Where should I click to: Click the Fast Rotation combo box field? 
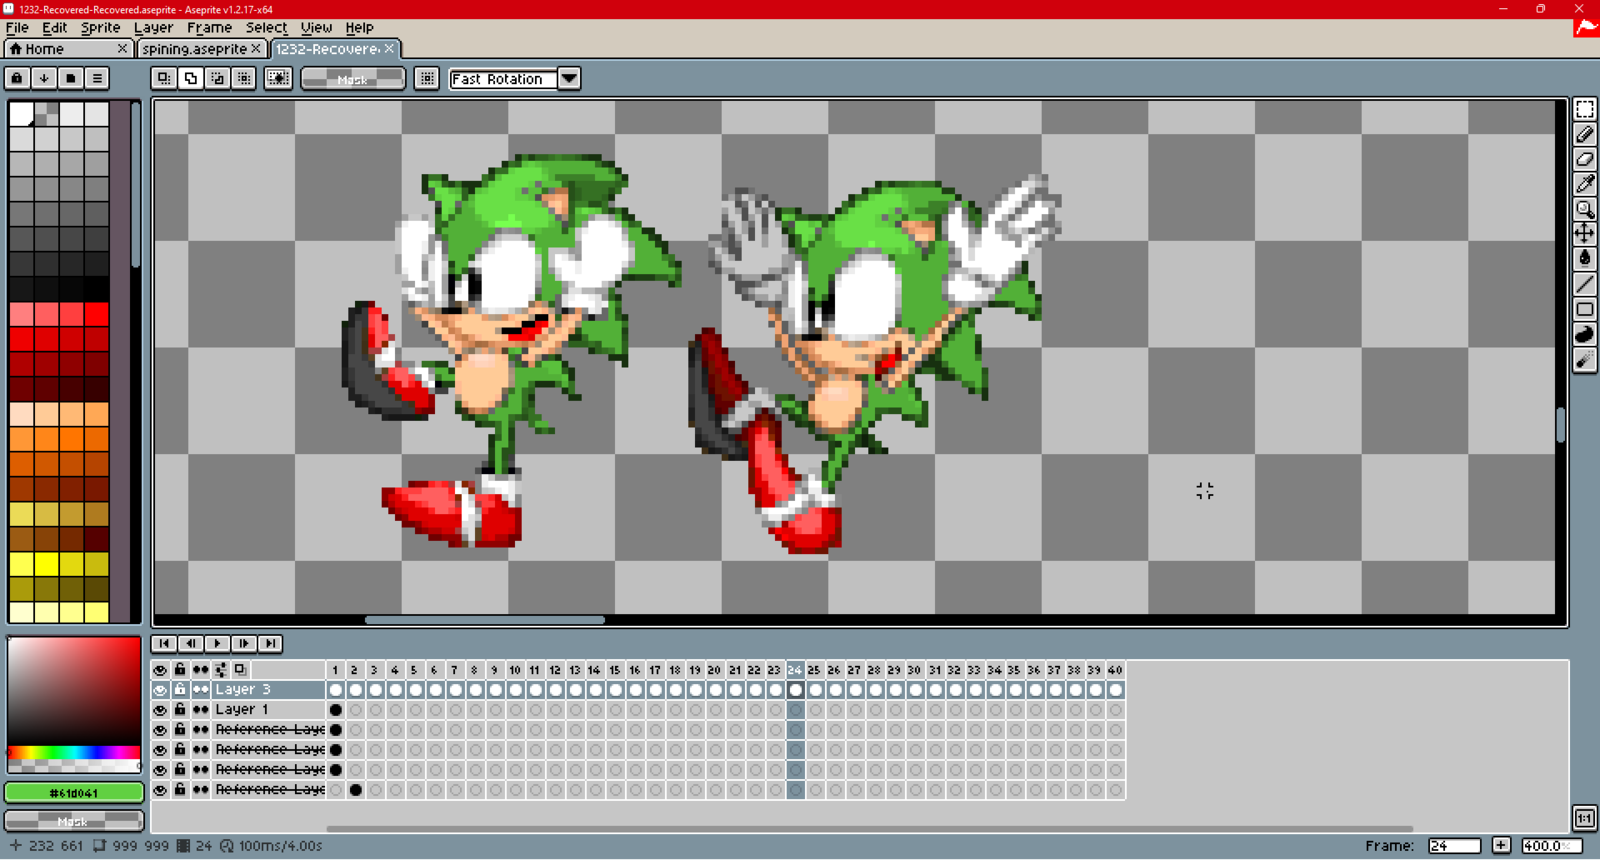click(503, 78)
